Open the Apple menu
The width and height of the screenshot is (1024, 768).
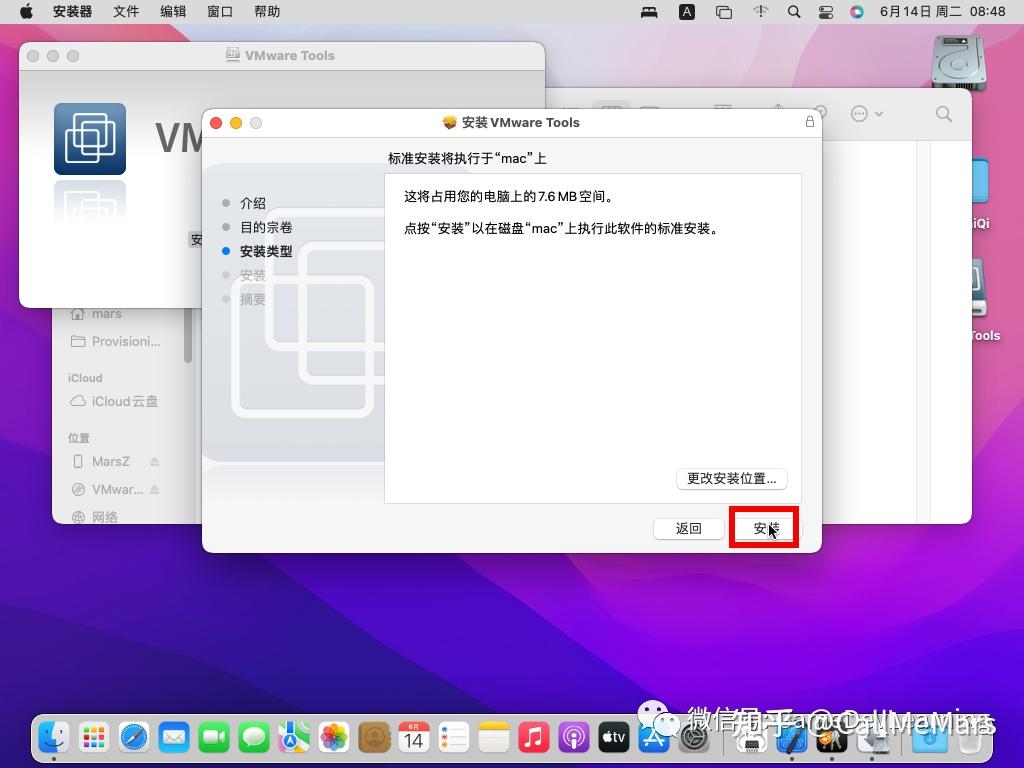(26, 12)
